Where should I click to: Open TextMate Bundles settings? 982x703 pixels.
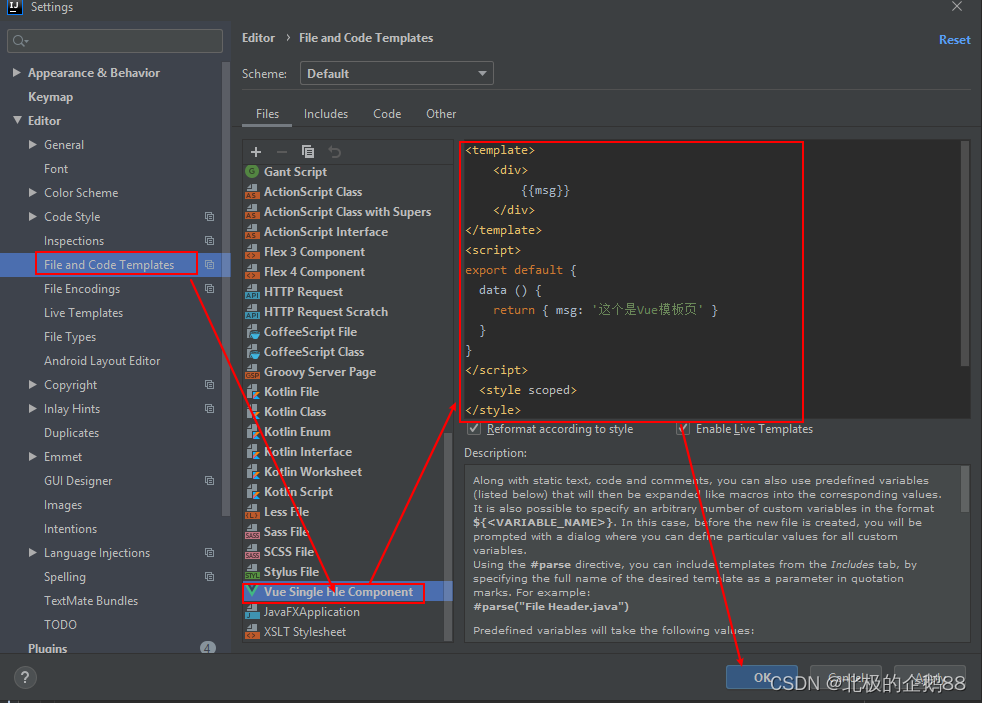(91, 601)
